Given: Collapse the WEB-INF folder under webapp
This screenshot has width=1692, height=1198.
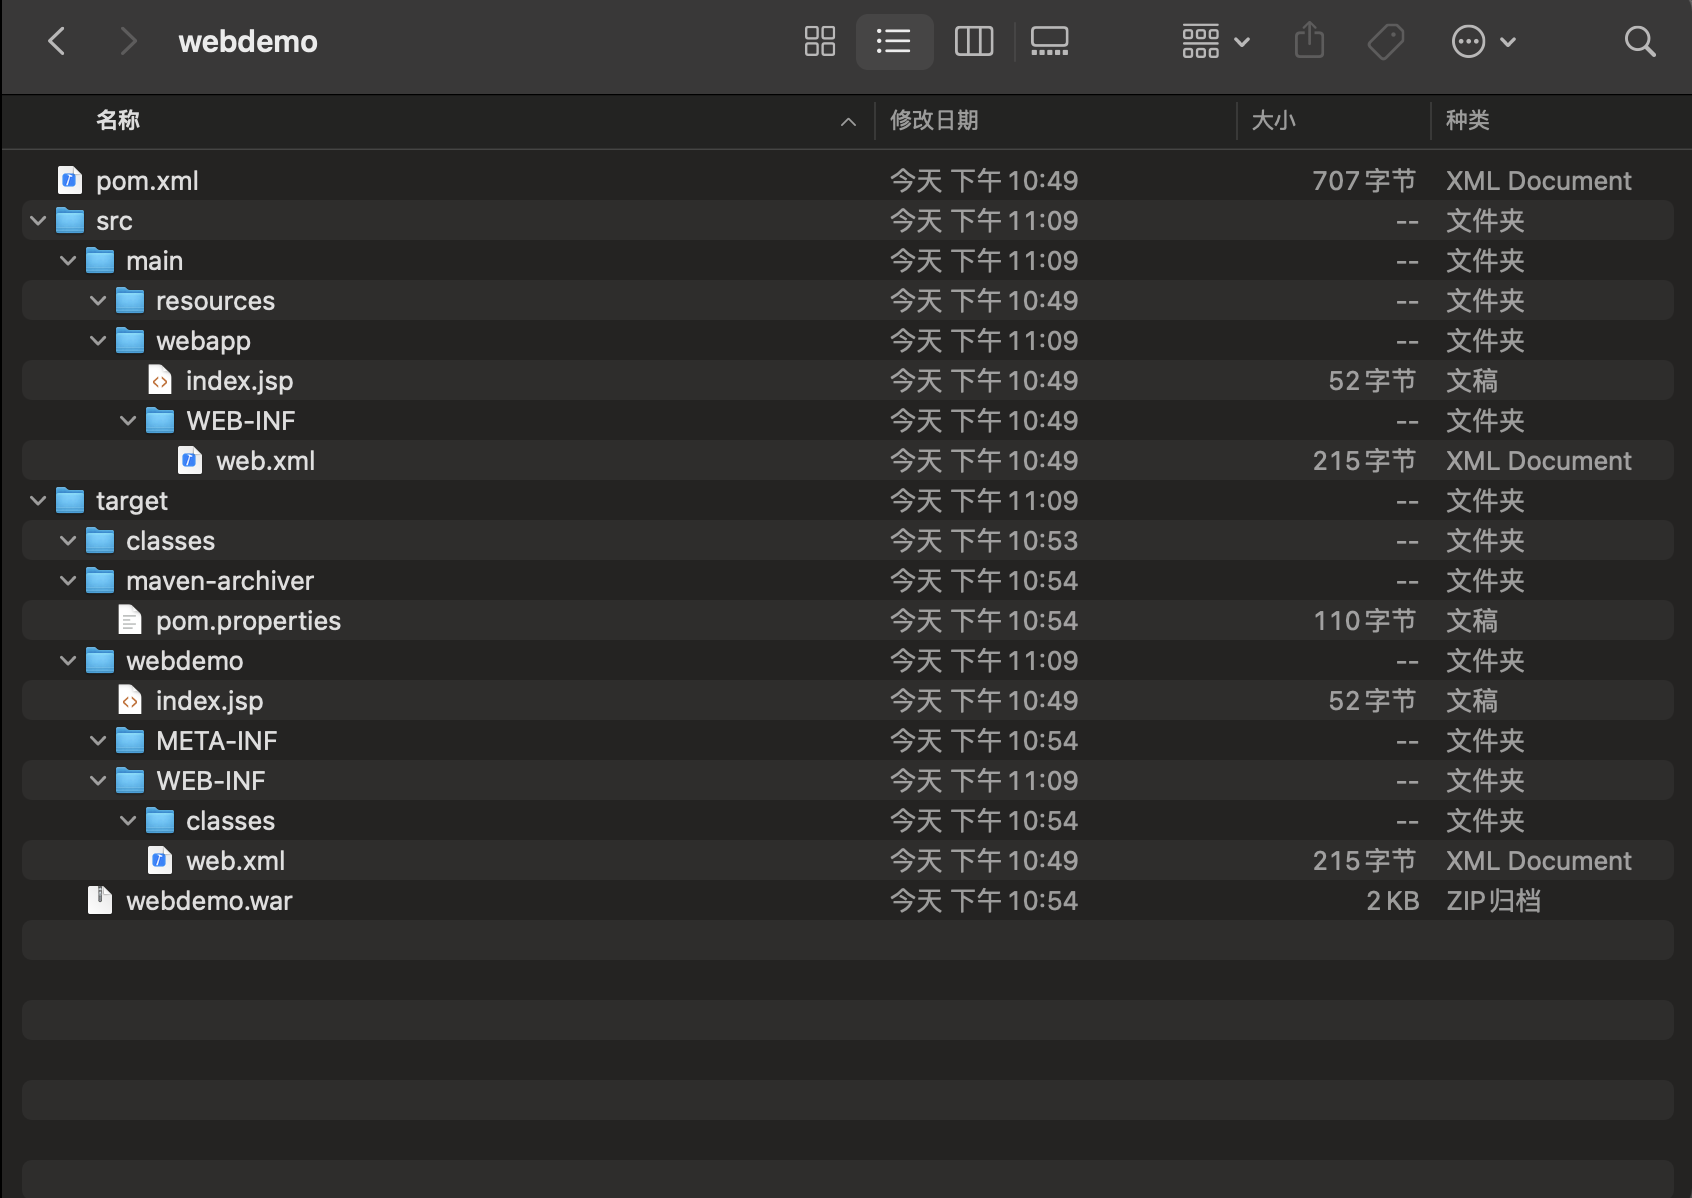Looking at the screenshot, I should [128, 421].
